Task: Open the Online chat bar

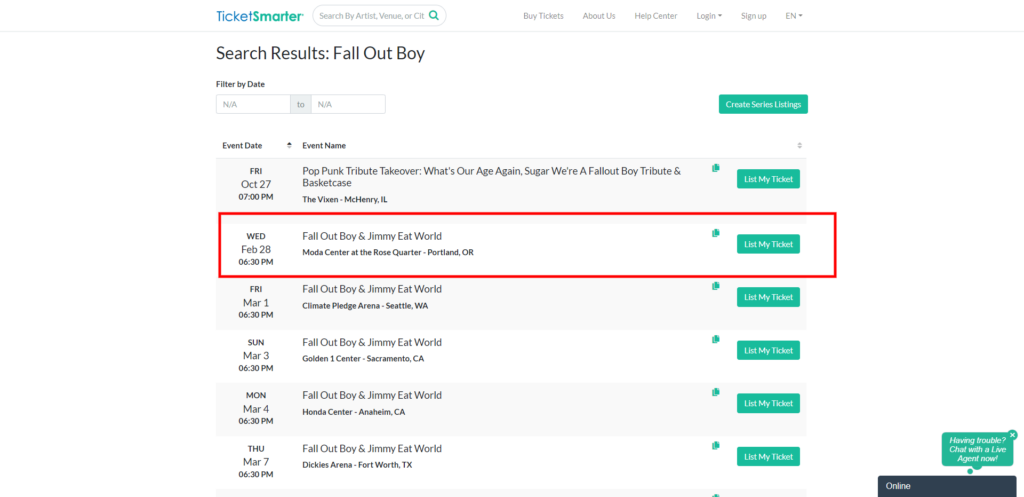Action: click(x=950, y=486)
